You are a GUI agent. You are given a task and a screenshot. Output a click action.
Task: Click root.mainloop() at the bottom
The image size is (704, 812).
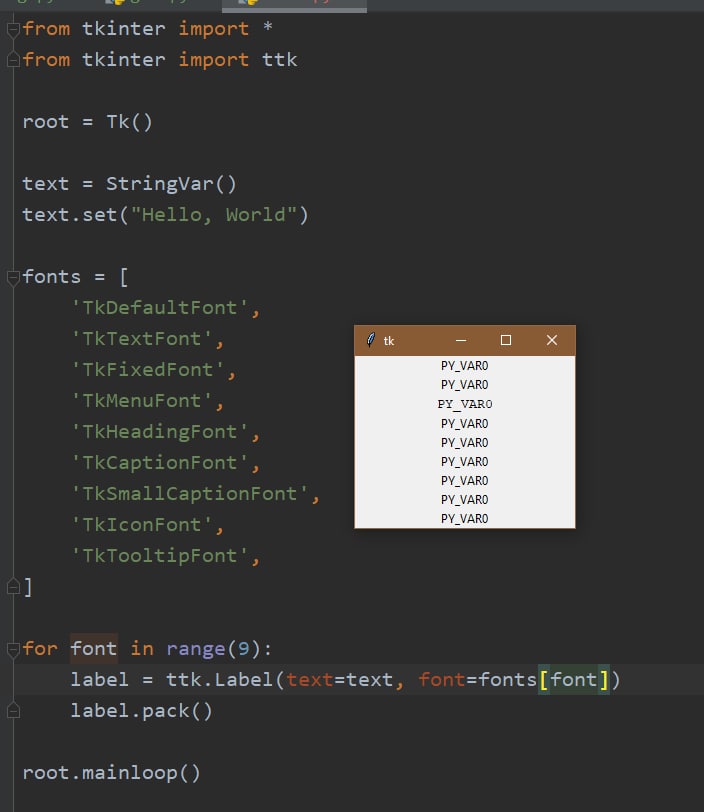pos(111,773)
